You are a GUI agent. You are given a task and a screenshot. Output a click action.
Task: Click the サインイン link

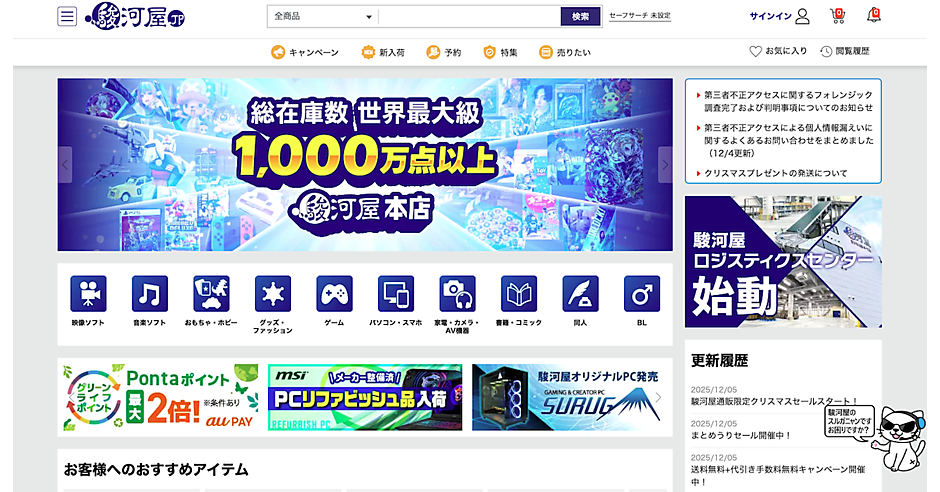(770, 16)
